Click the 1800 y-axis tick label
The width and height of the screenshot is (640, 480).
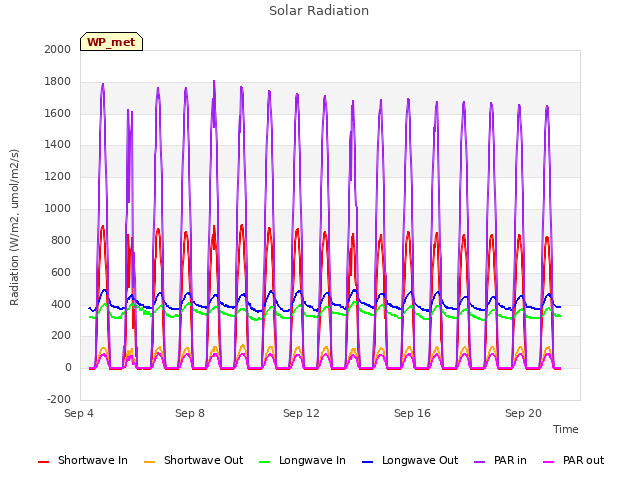pos(58,81)
